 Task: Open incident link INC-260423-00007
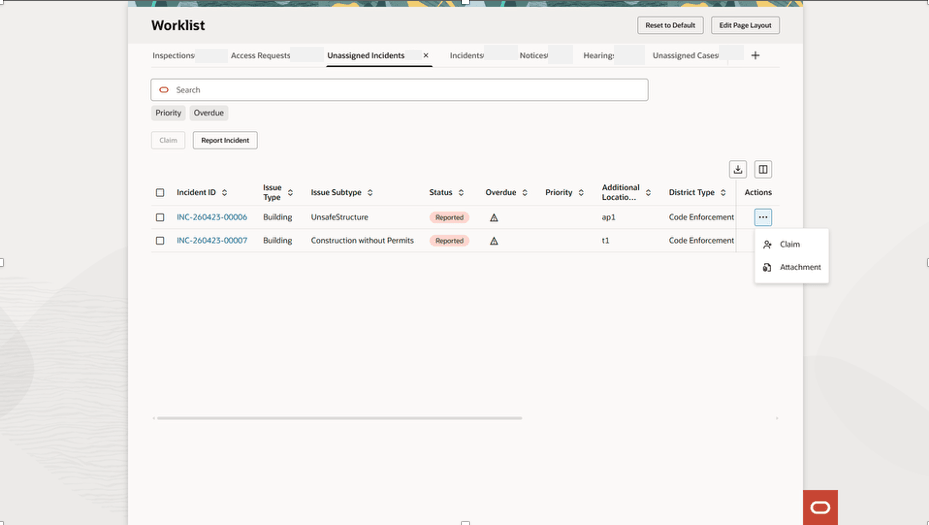point(212,241)
